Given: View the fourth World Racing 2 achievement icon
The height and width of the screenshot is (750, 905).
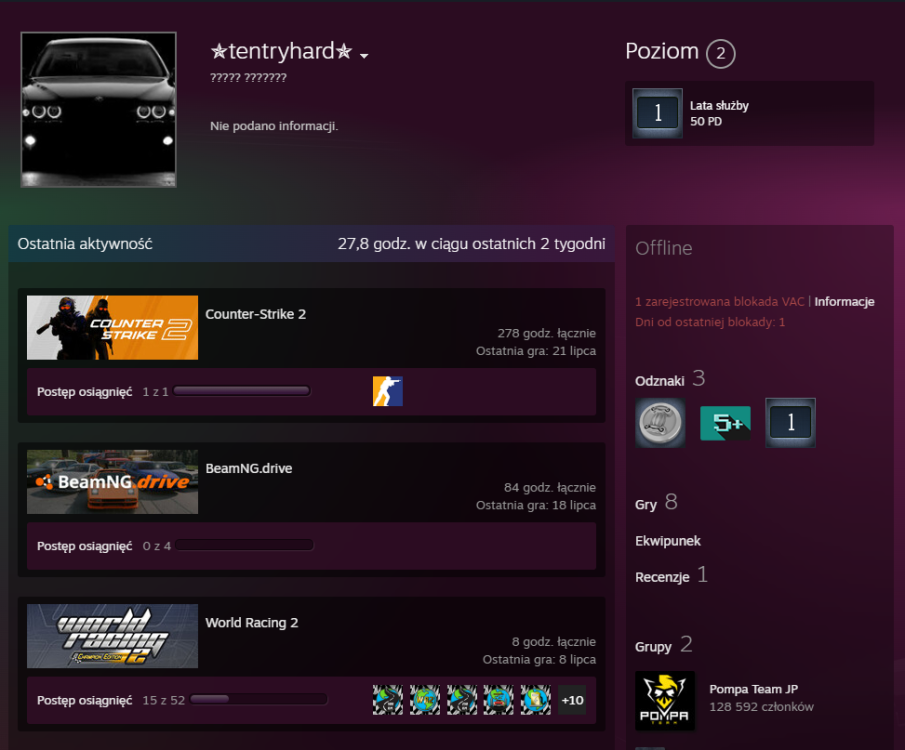Looking at the screenshot, I should pyautogui.click(x=499, y=700).
